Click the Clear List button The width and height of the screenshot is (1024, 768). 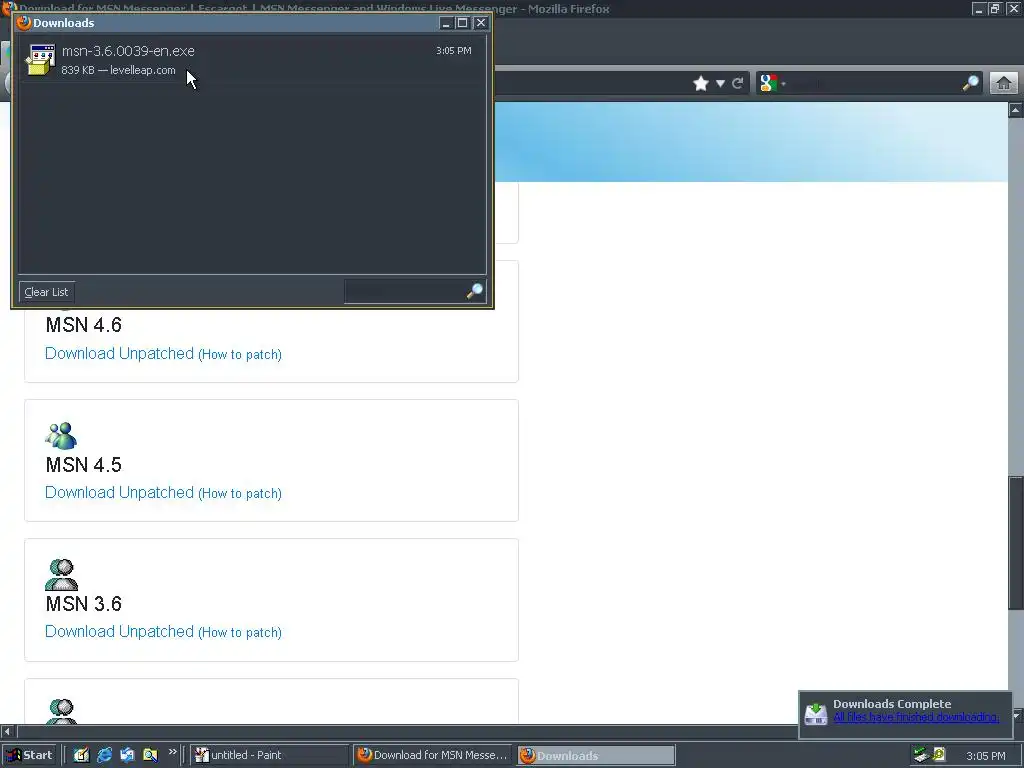coord(46,292)
